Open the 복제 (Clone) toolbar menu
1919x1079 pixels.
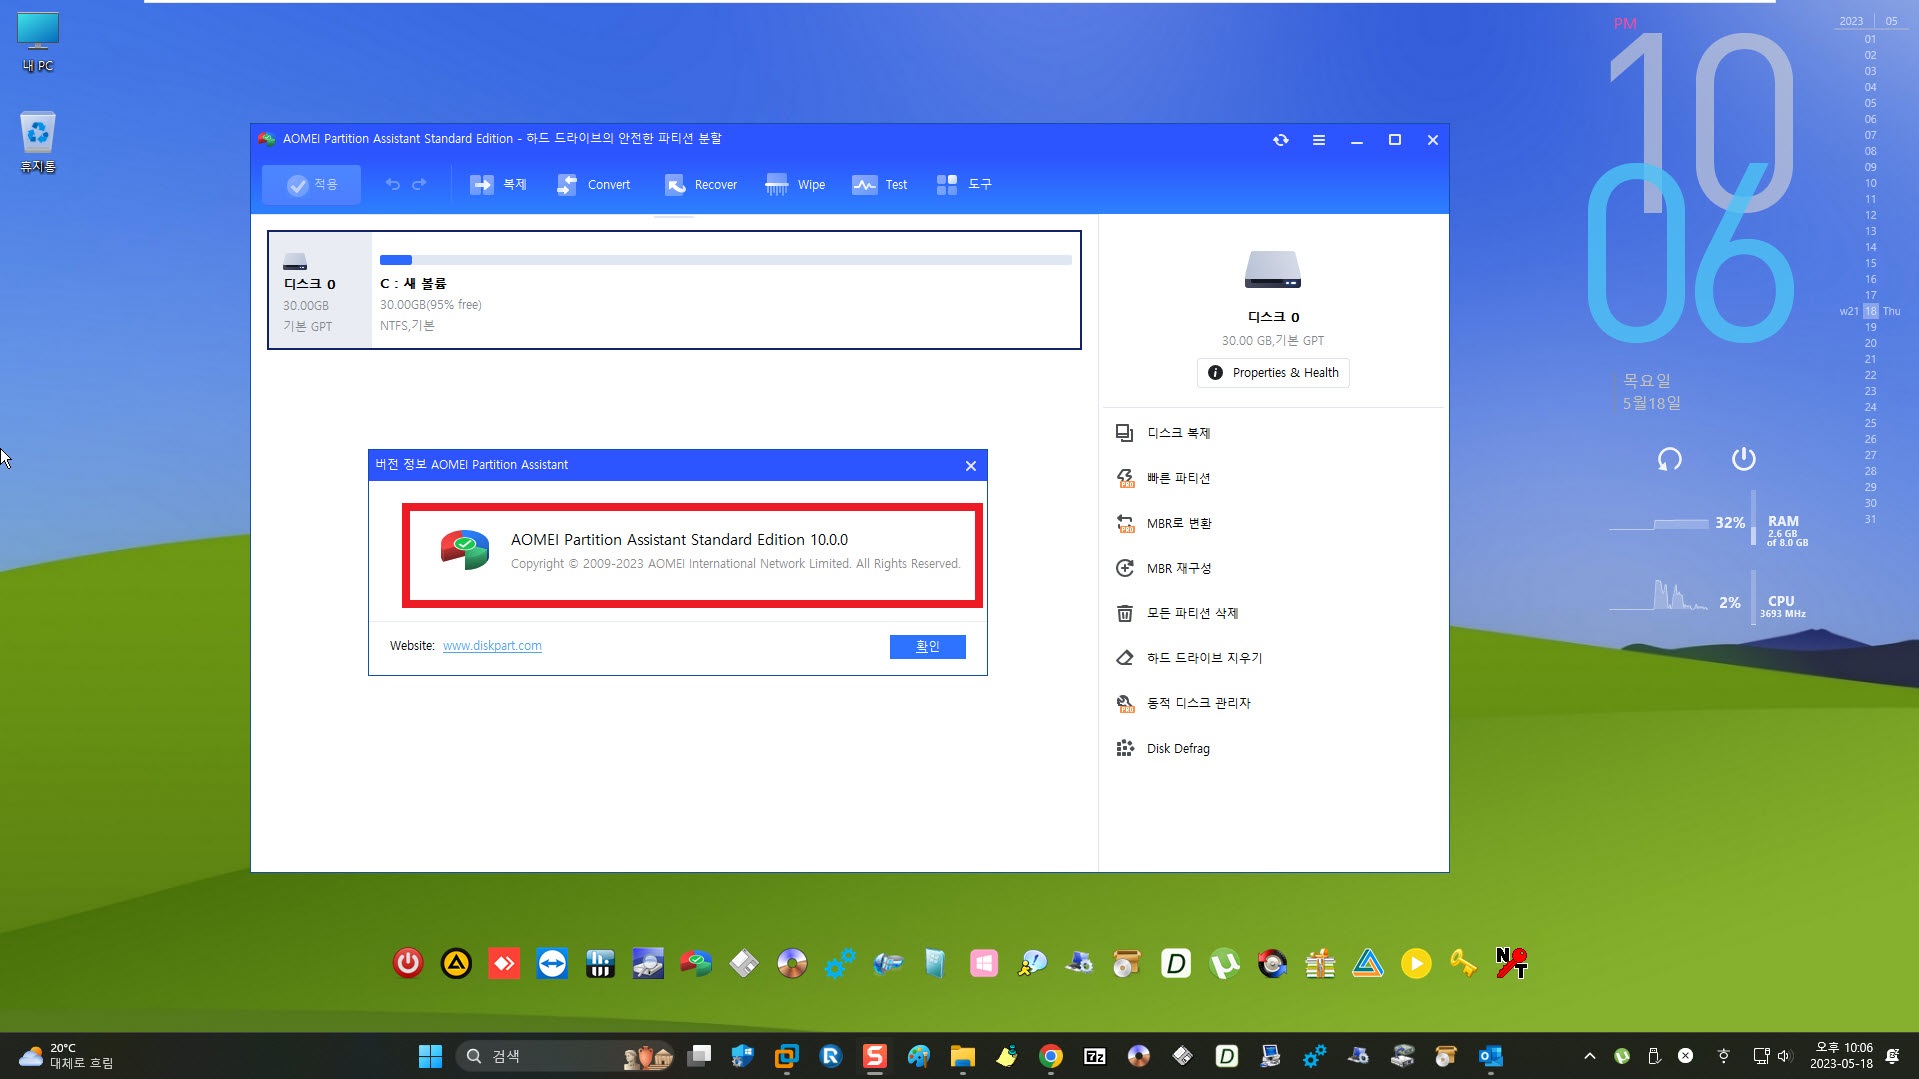(x=498, y=184)
